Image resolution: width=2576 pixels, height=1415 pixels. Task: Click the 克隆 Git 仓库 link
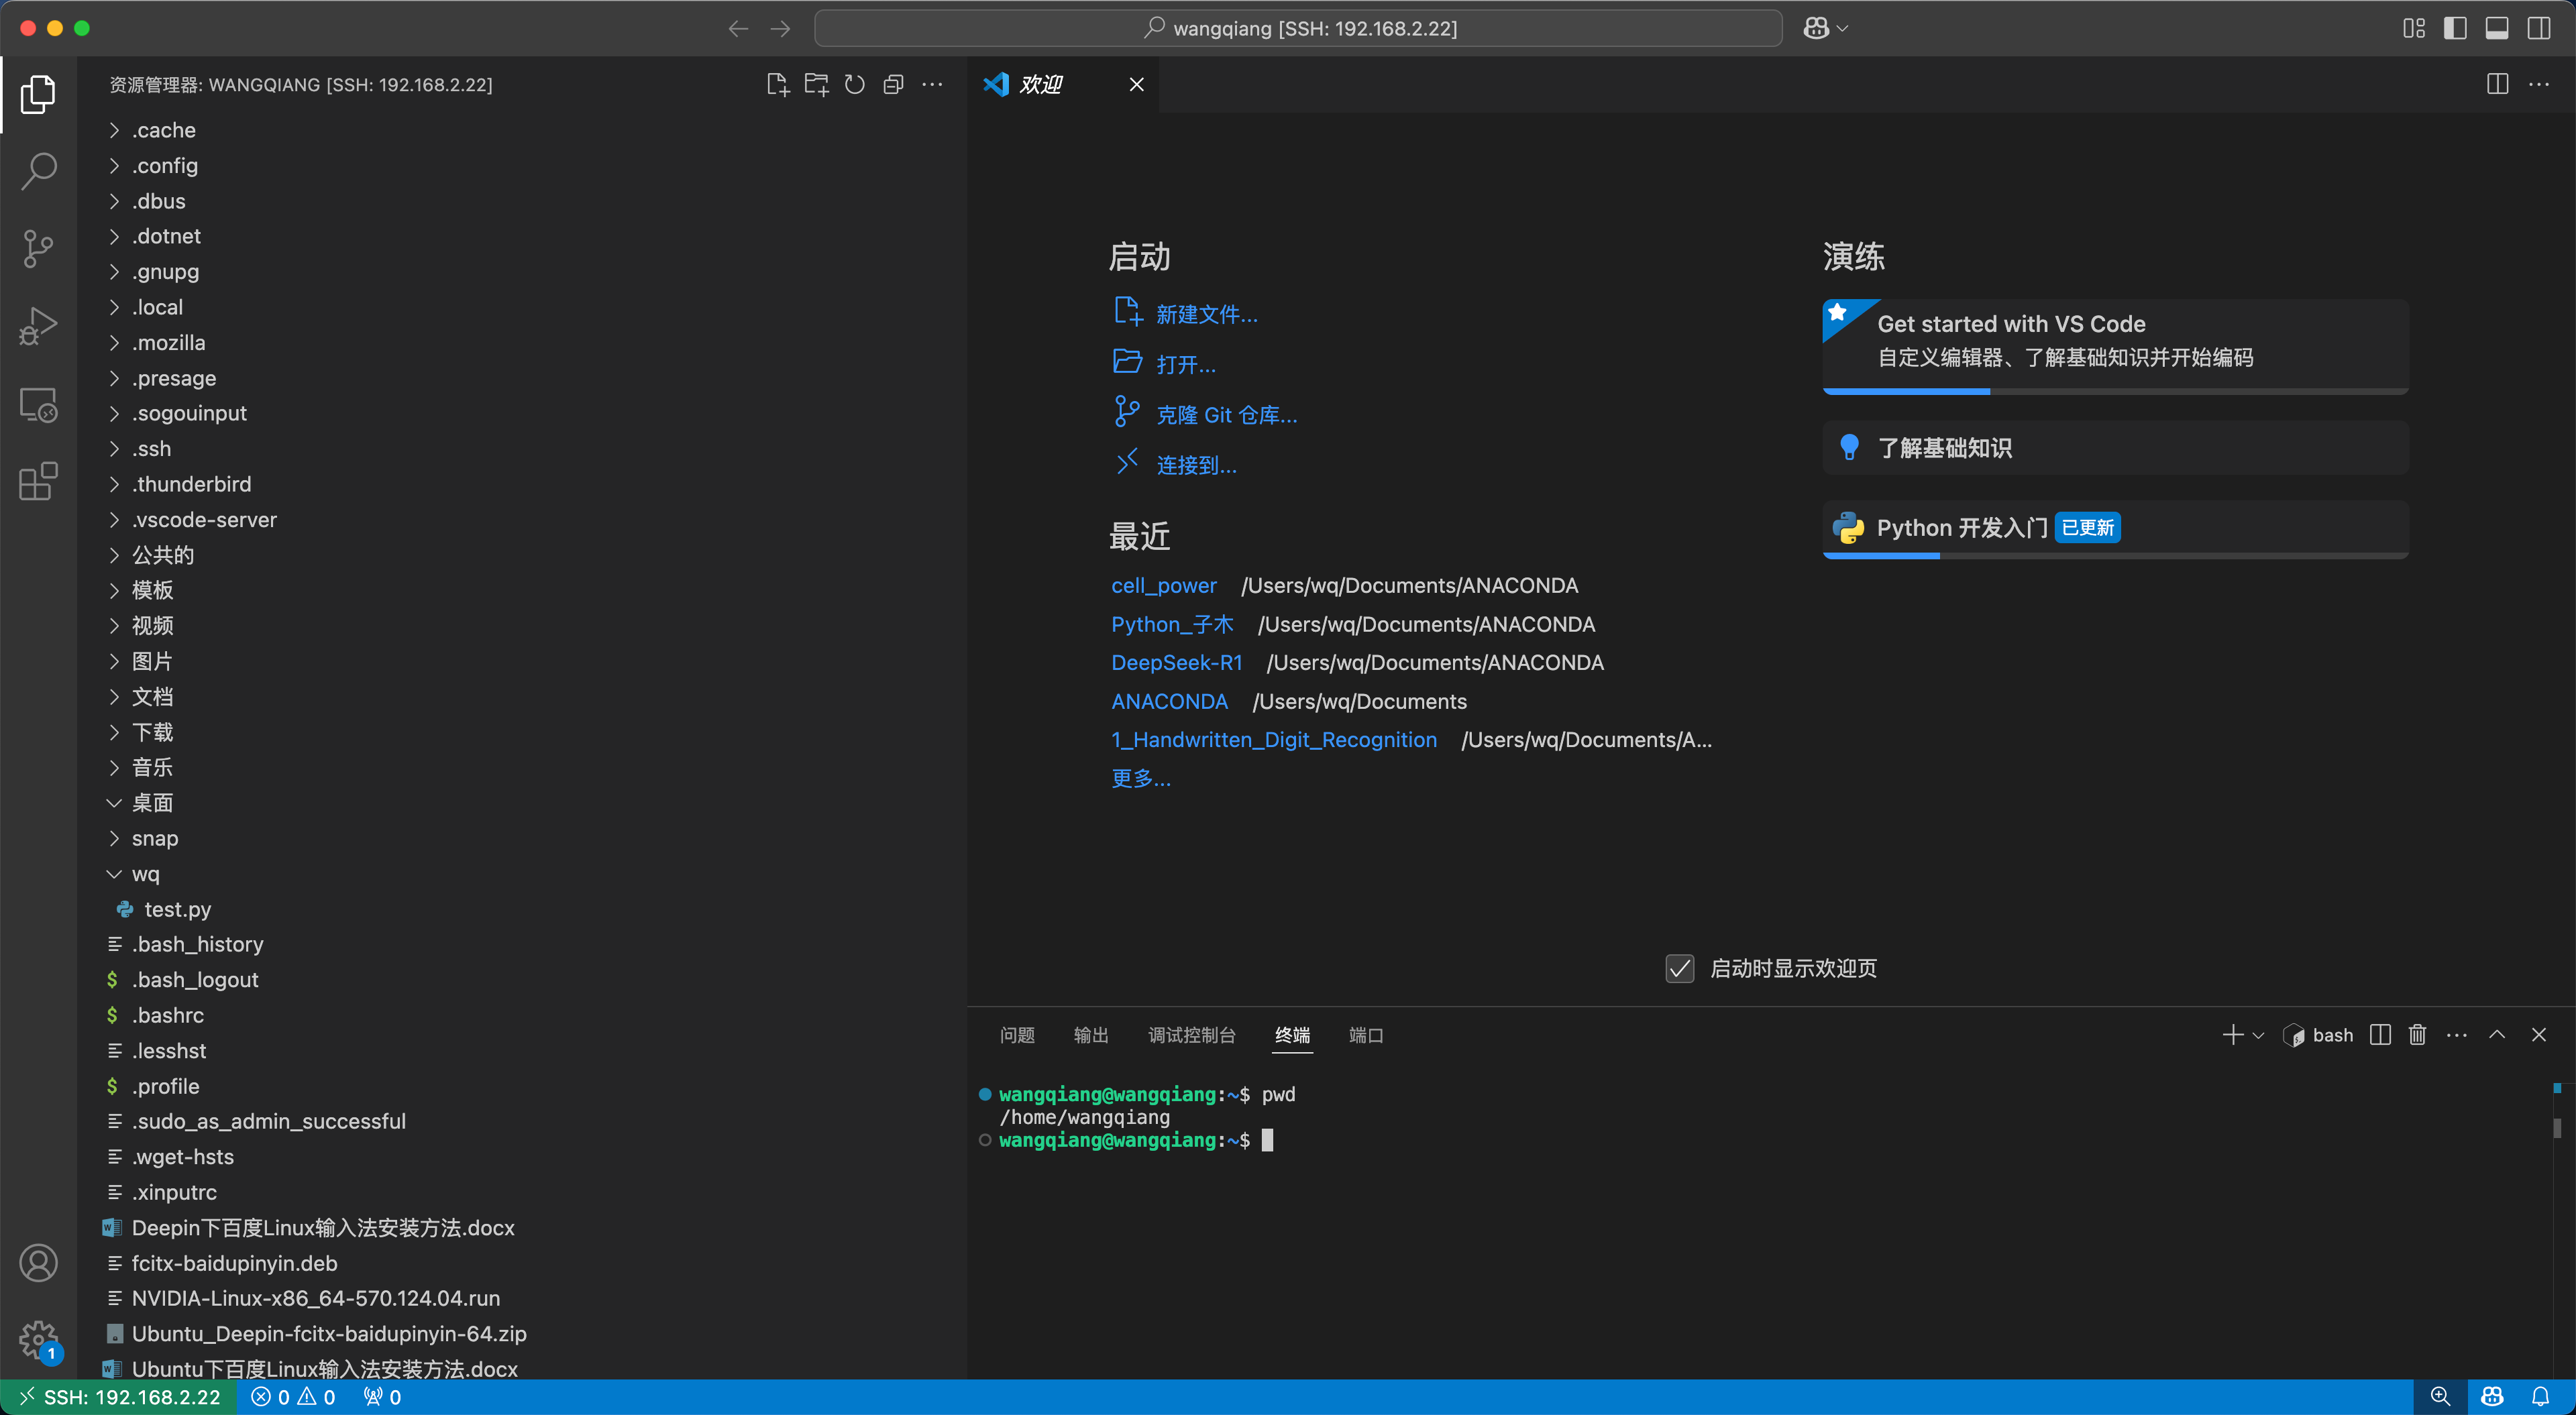pyautogui.click(x=1226, y=415)
